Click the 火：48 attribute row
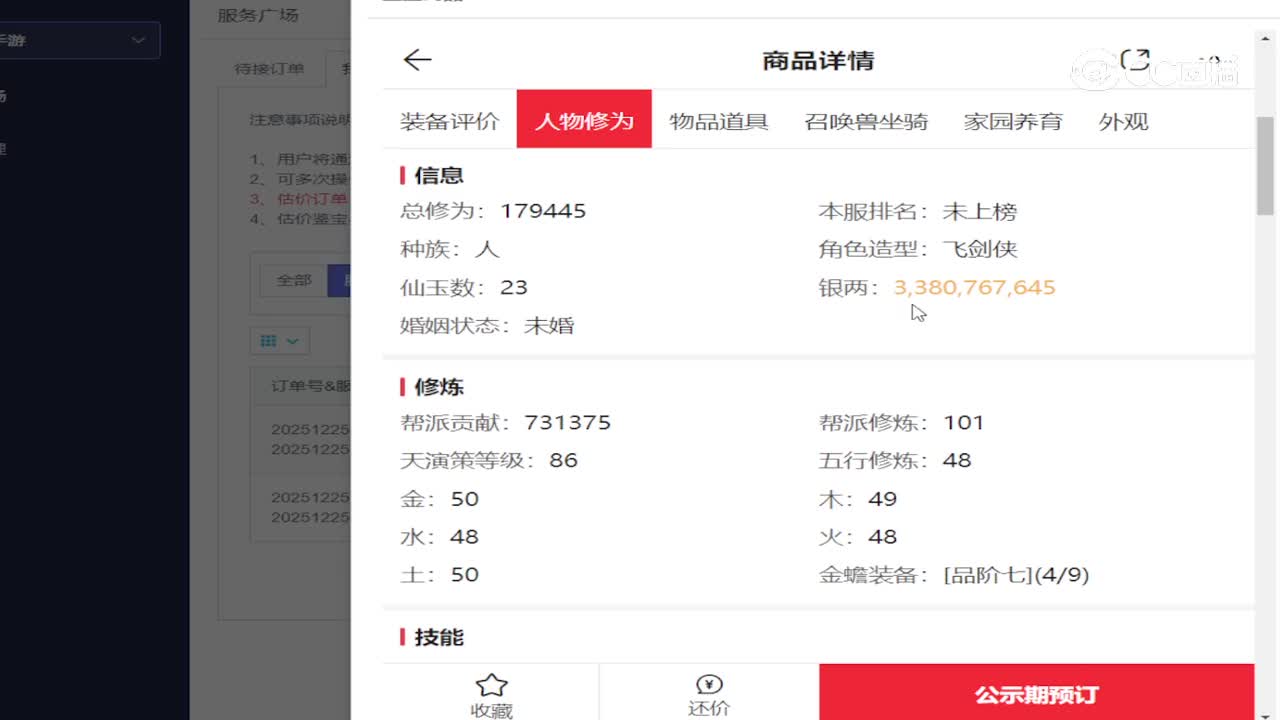1280x720 pixels. [x=858, y=536]
